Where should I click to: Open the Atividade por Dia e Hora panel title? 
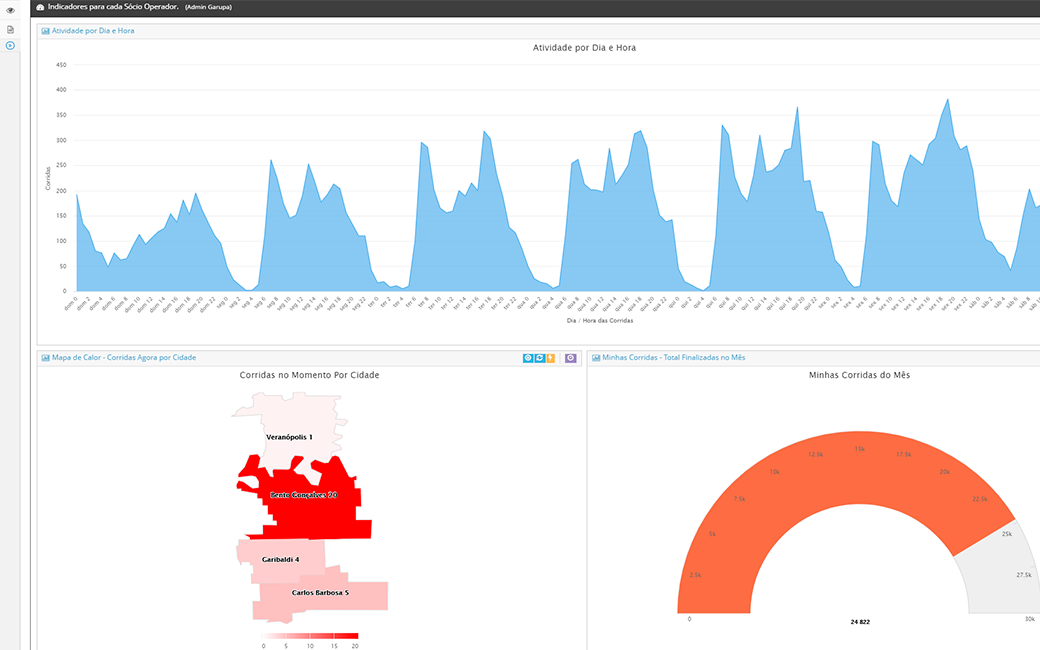(x=93, y=31)
